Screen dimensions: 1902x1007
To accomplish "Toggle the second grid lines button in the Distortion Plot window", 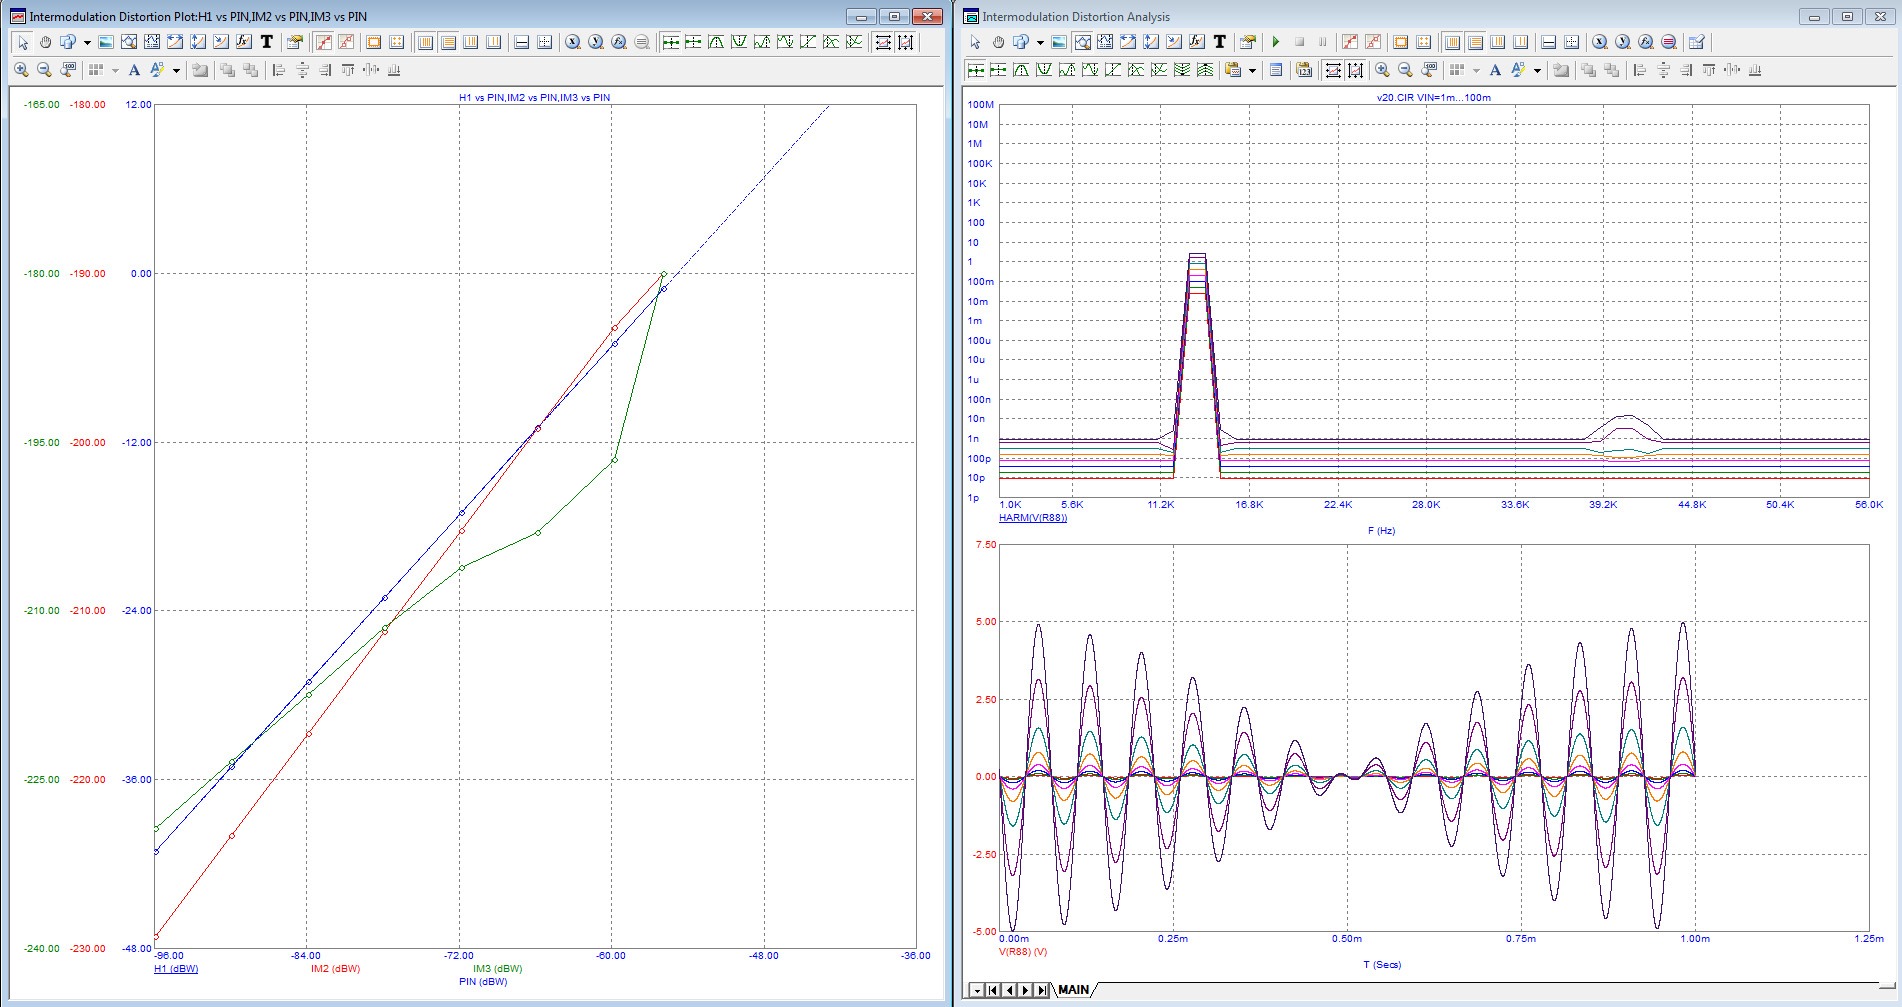I will pos(448,42).
